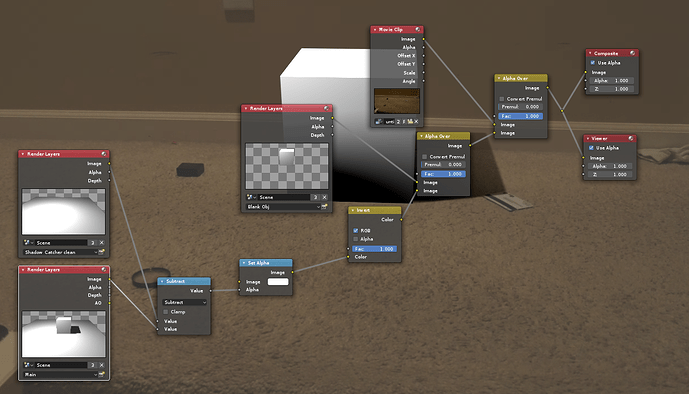This screenshot has width=689, height=394.
Task: Open clip browse icon in Movie Clip node
Action: [x=379, y=122]
